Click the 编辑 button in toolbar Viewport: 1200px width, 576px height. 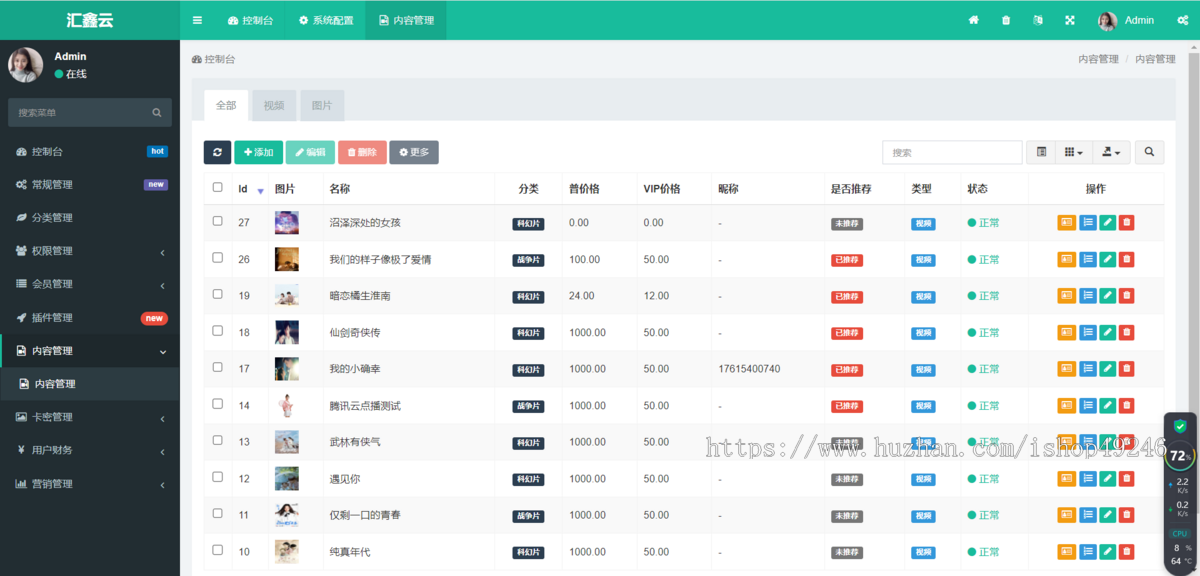click(310, 152)
